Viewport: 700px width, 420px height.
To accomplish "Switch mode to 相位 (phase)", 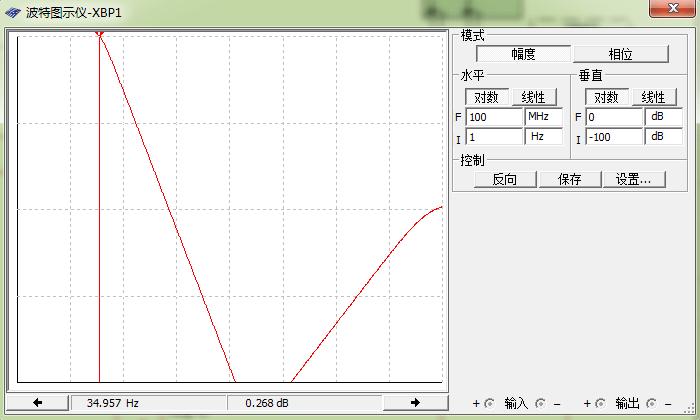I will (x=620, y=55).
